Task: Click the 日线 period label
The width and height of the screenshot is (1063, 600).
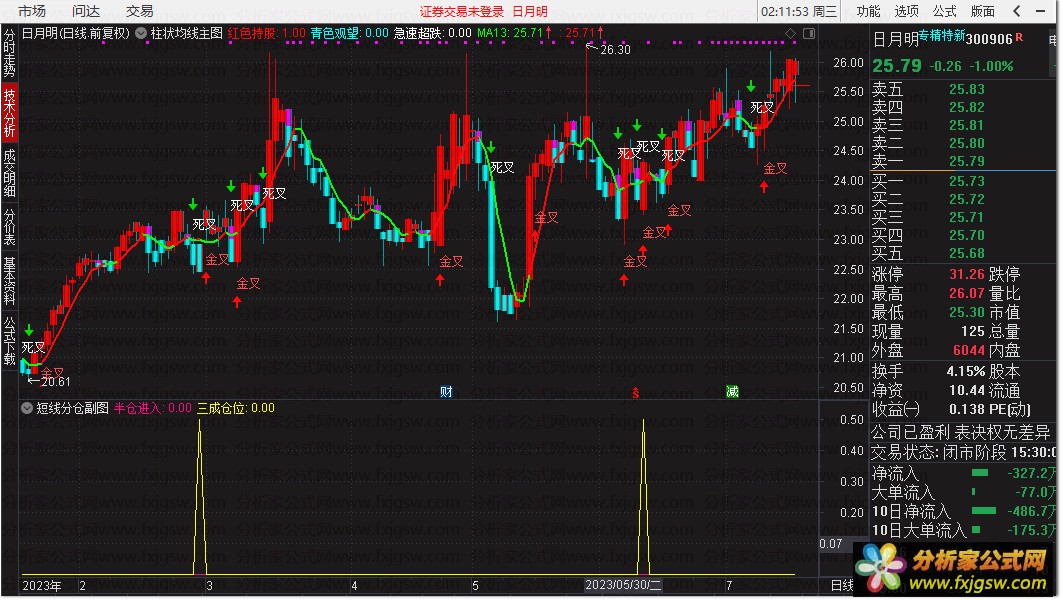Action: tap(842, 585)
